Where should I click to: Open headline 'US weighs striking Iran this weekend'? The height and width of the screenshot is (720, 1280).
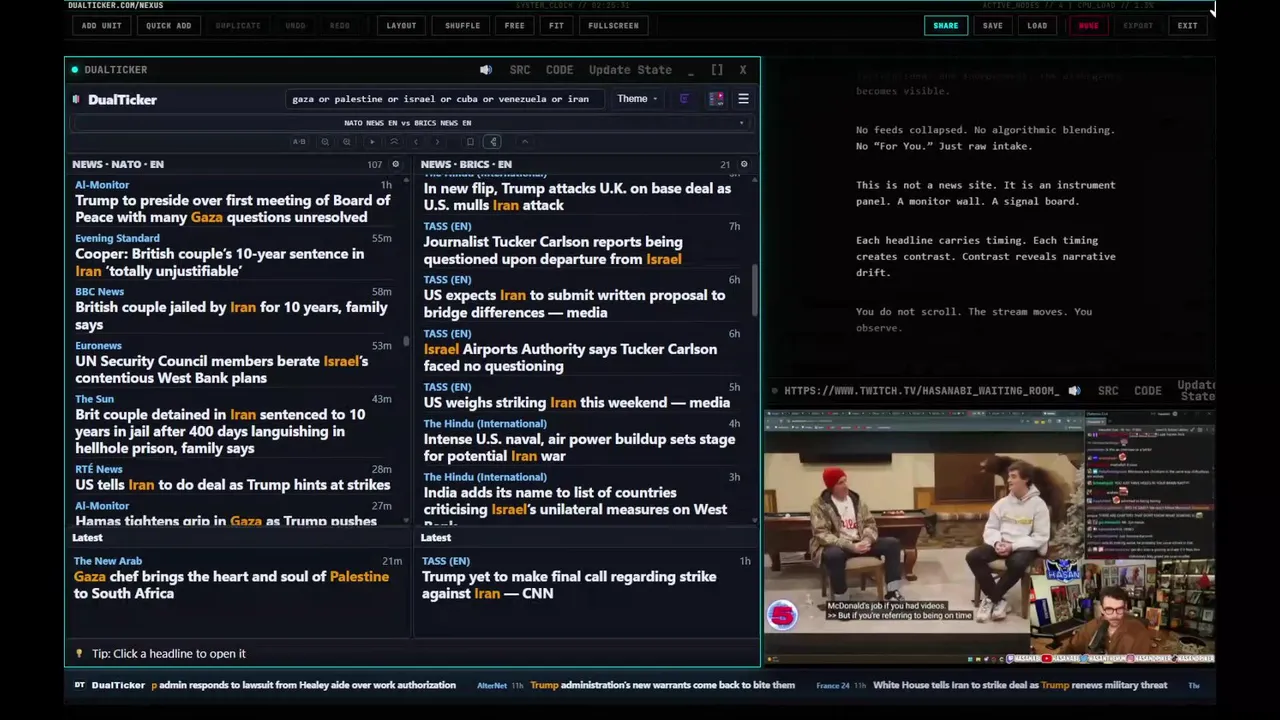click(x=576, y=402)
